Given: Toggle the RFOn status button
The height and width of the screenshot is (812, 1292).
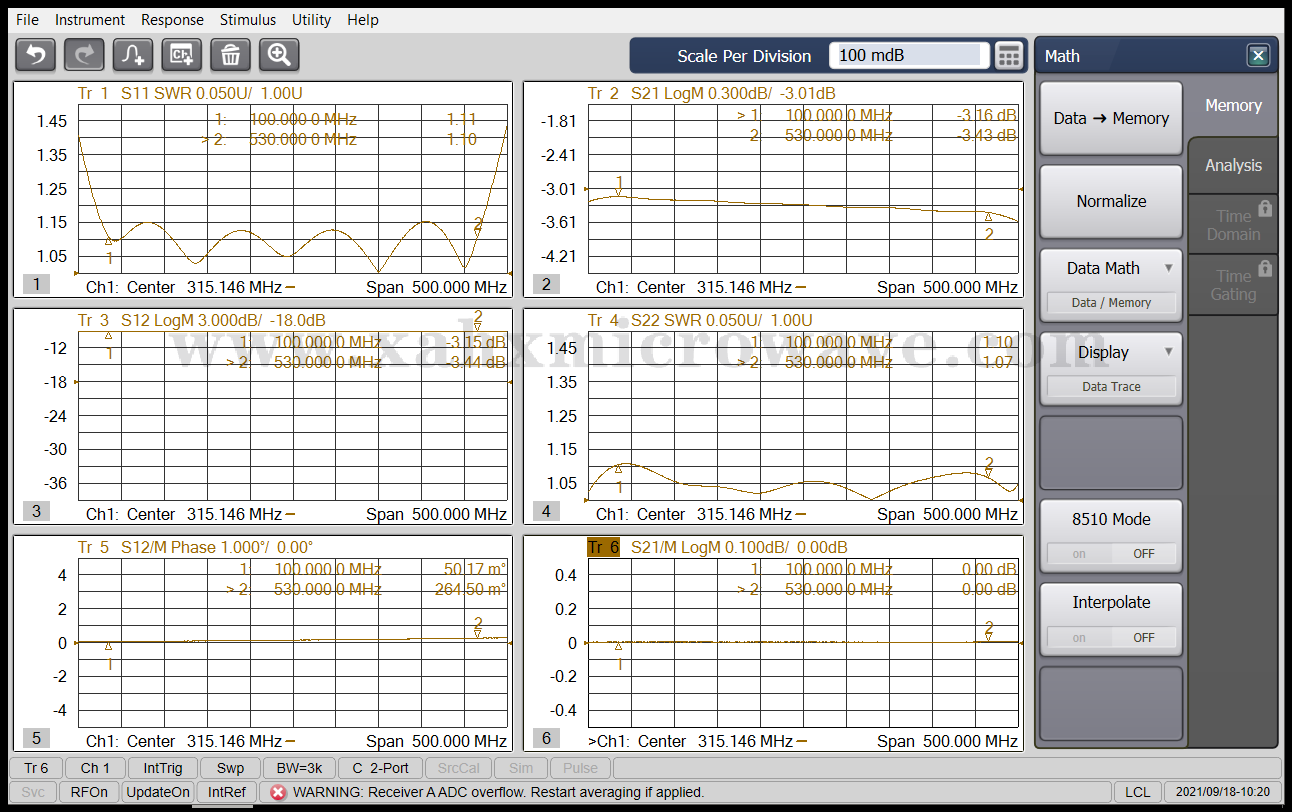Looking at the screenshot, I should [89, 792].
